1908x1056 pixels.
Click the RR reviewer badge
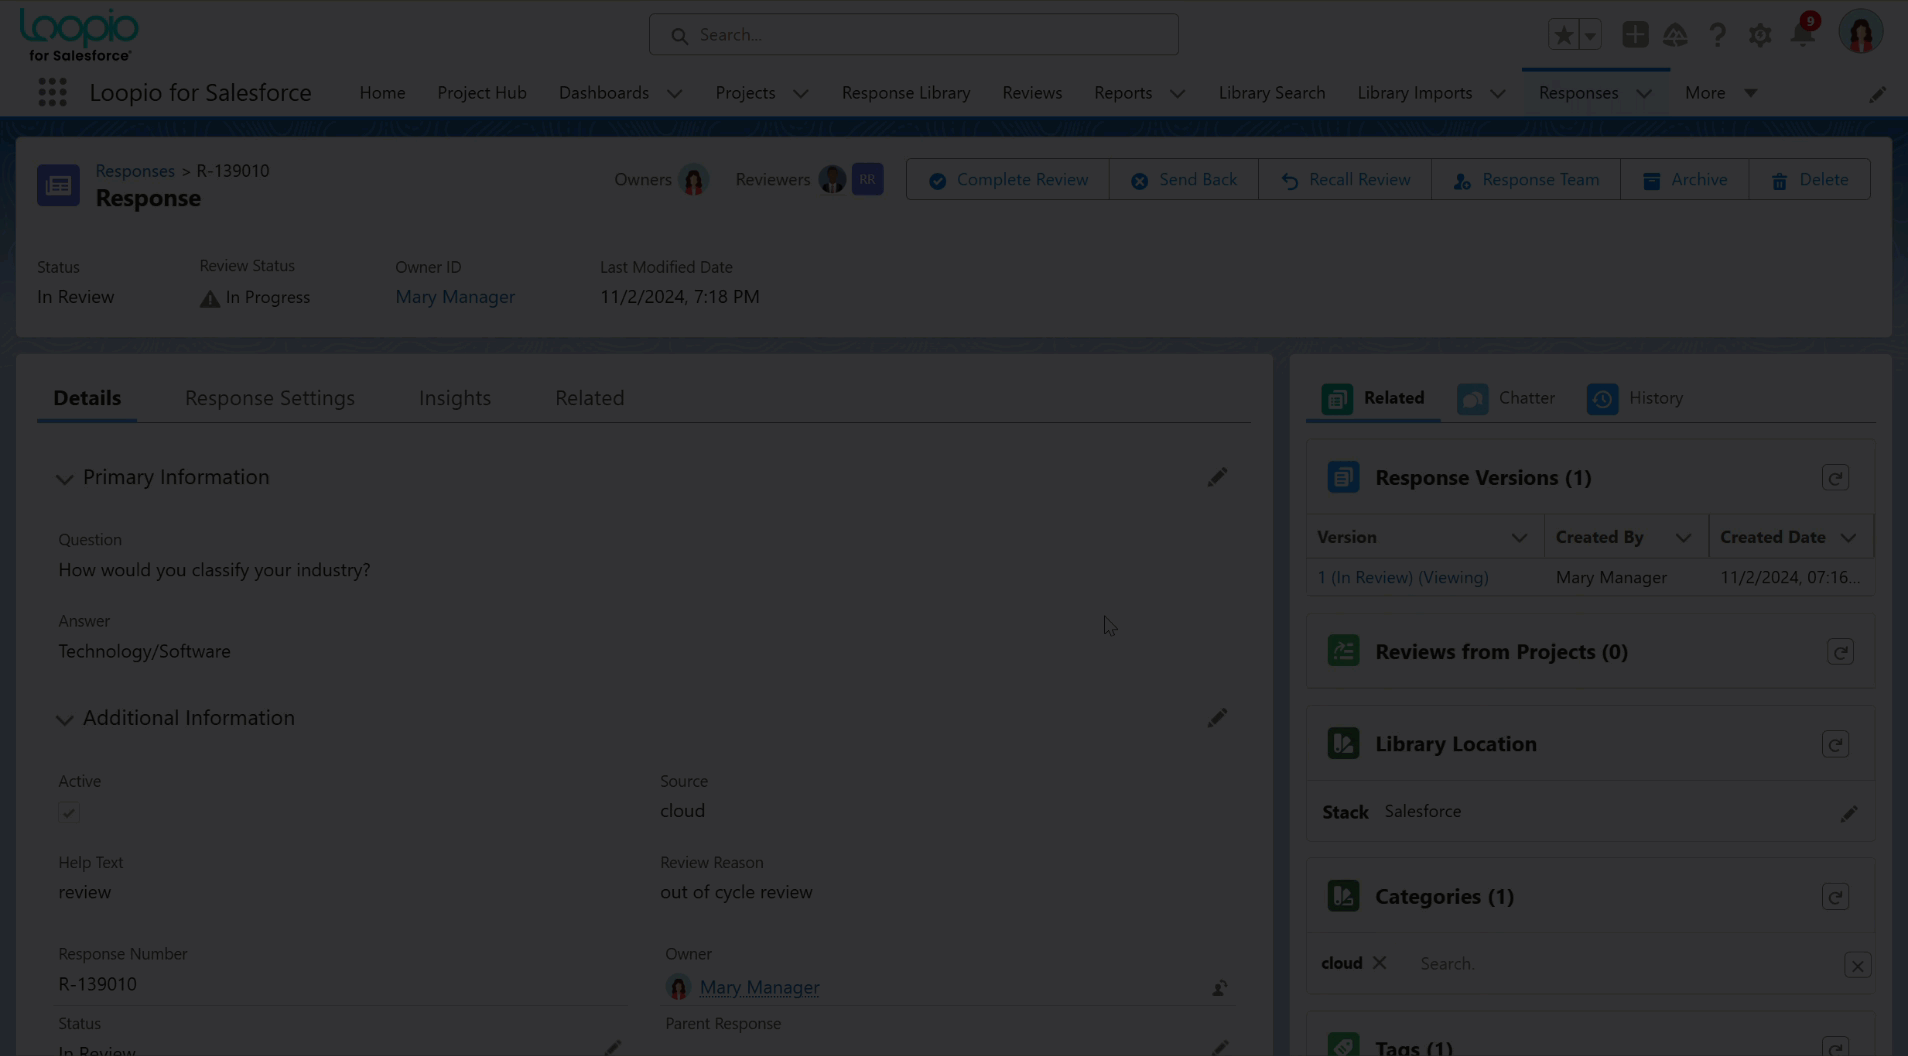tap(867, 179)
